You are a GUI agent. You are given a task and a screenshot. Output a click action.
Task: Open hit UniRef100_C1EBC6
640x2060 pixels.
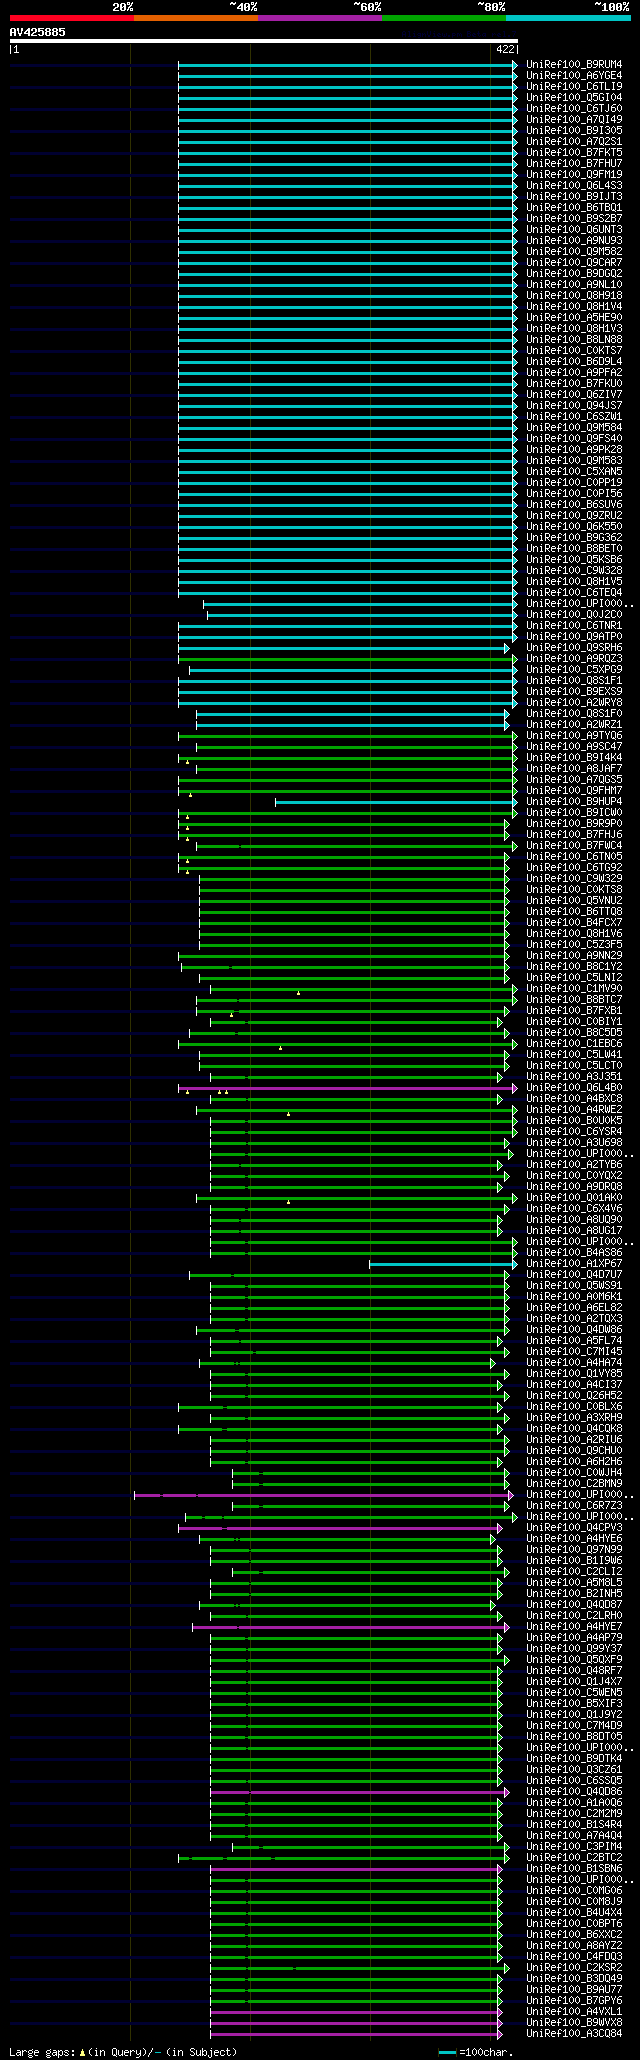tap(574, 1044)
